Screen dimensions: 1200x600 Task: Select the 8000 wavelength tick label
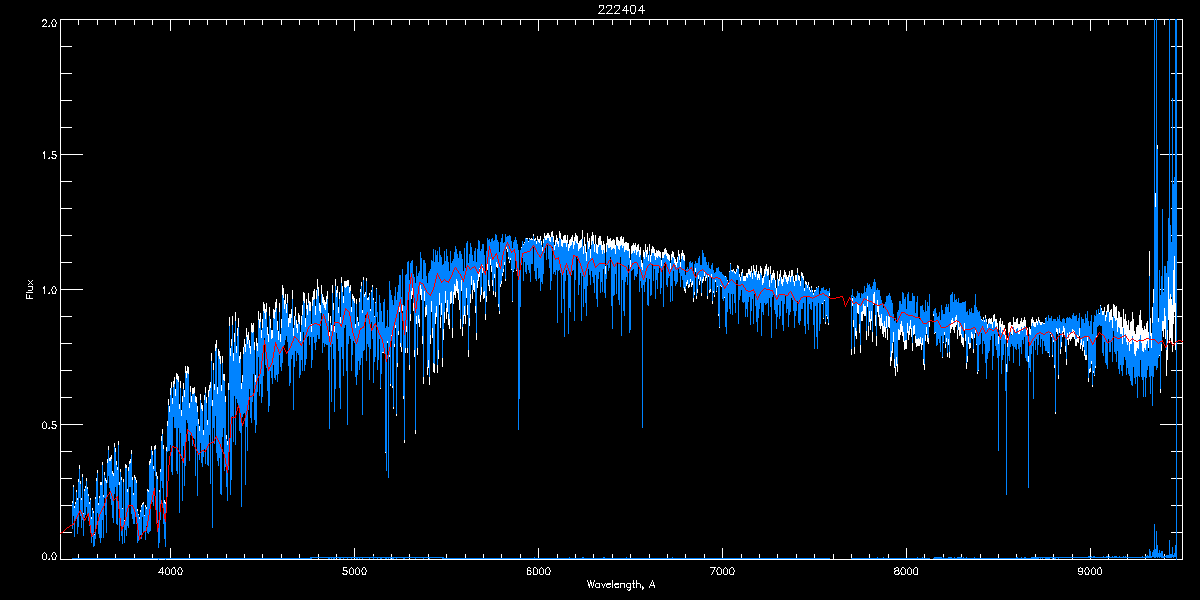click(x=906, y=572)
